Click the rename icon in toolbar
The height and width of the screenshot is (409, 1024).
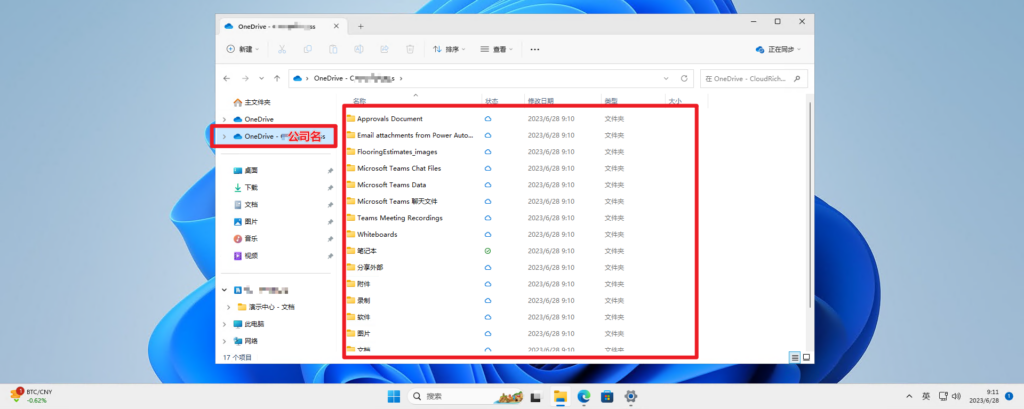tap(358, 48)
